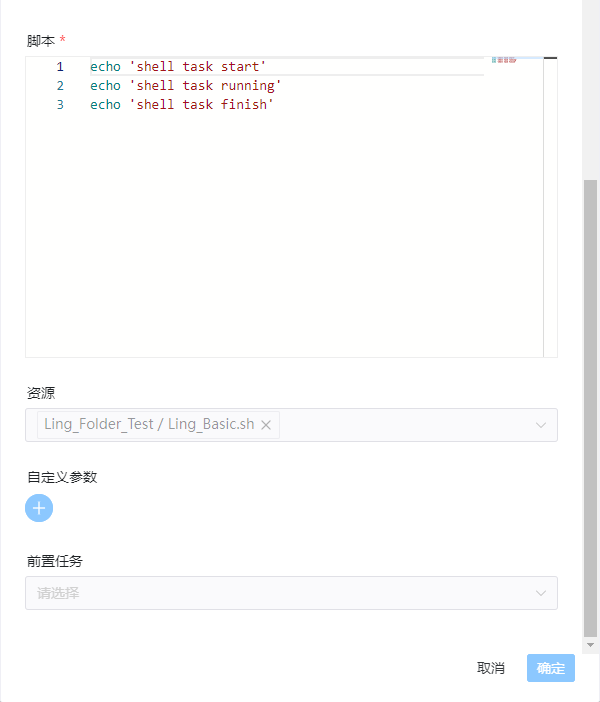The image size is (600, 702).
Task: Click the dialog's vertical scrollbar thumb
Action: click(591, 408)
